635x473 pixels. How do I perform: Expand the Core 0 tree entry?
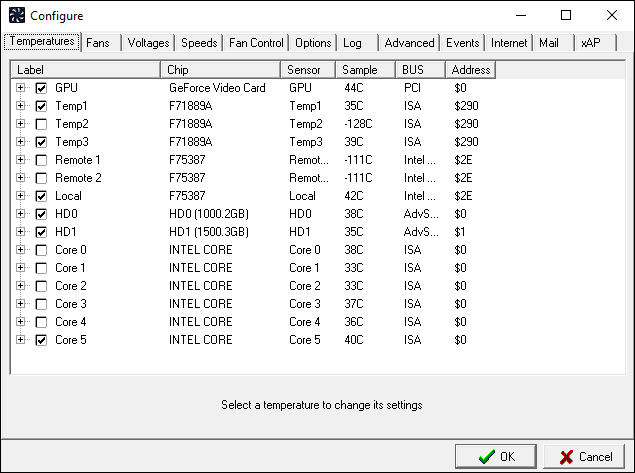tap(21, 250)
